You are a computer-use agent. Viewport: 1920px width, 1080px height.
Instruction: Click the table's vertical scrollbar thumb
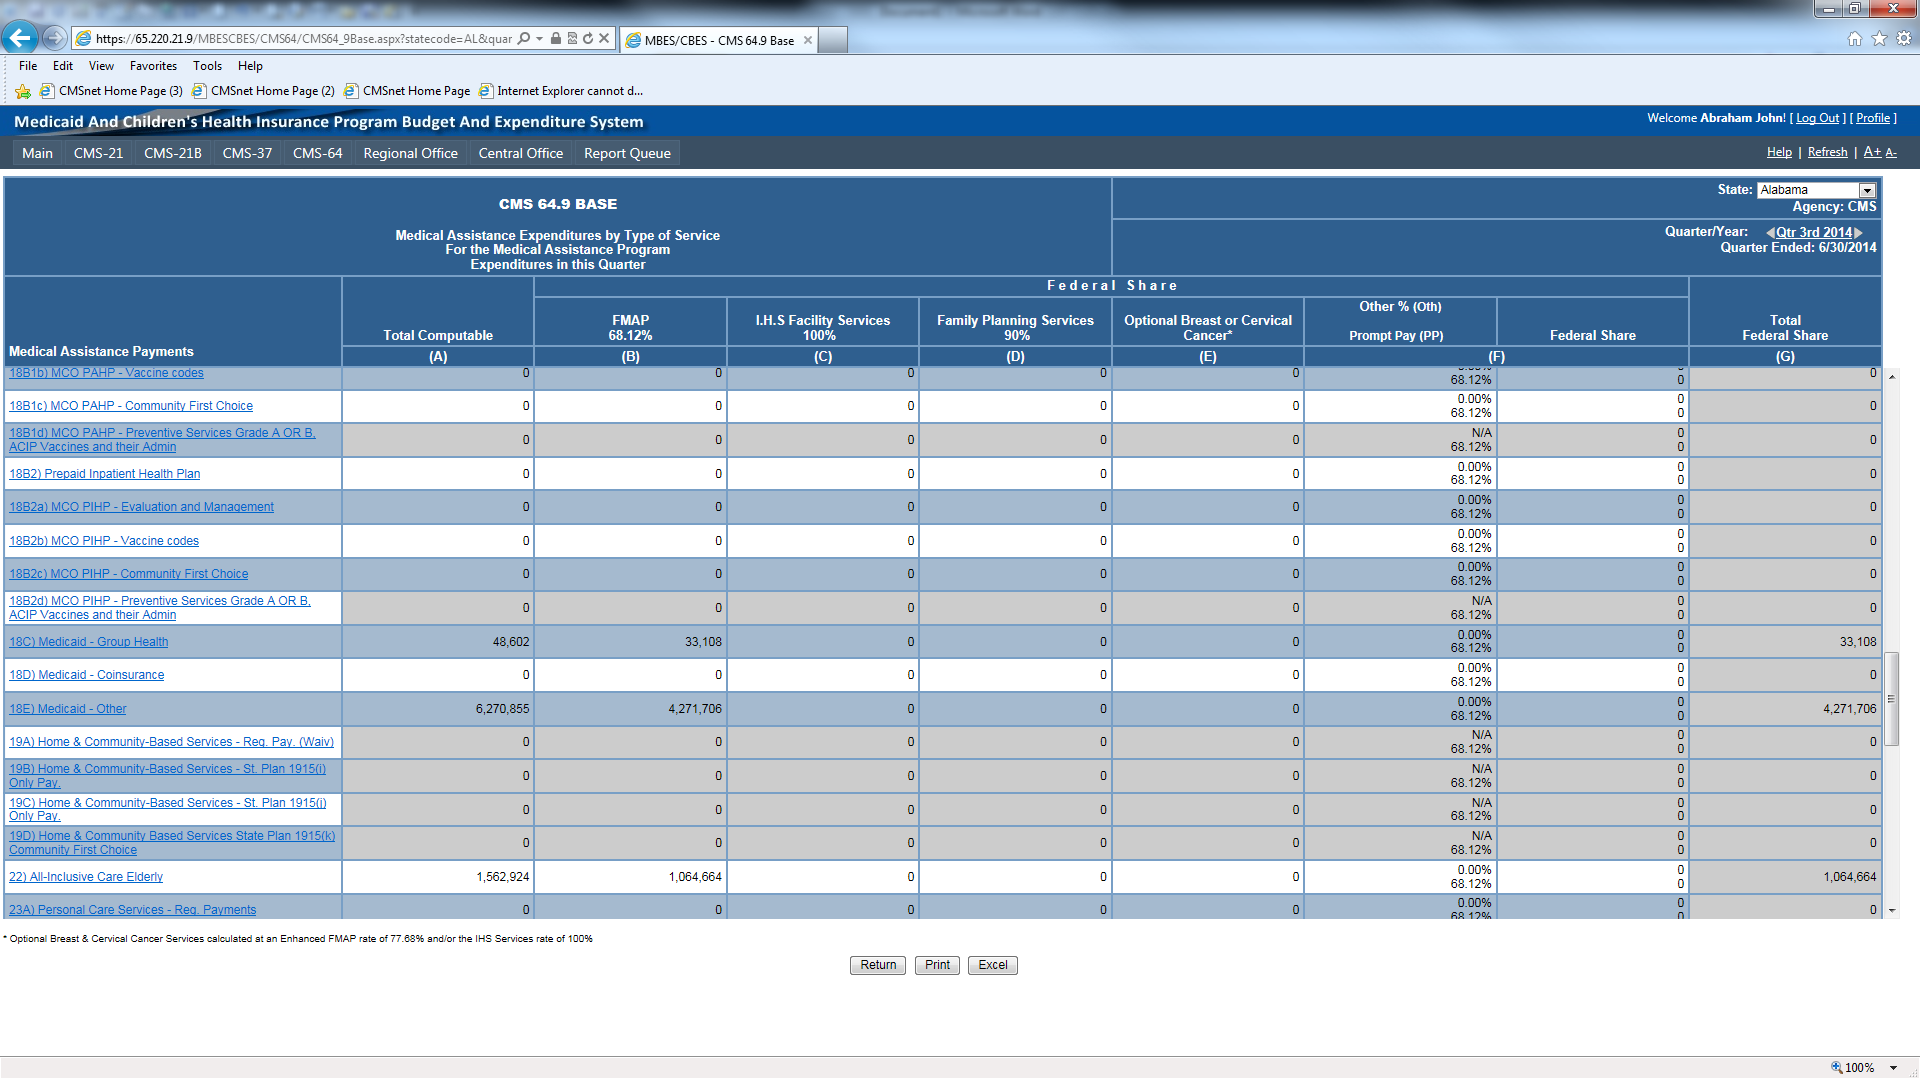pos(1891,699)
